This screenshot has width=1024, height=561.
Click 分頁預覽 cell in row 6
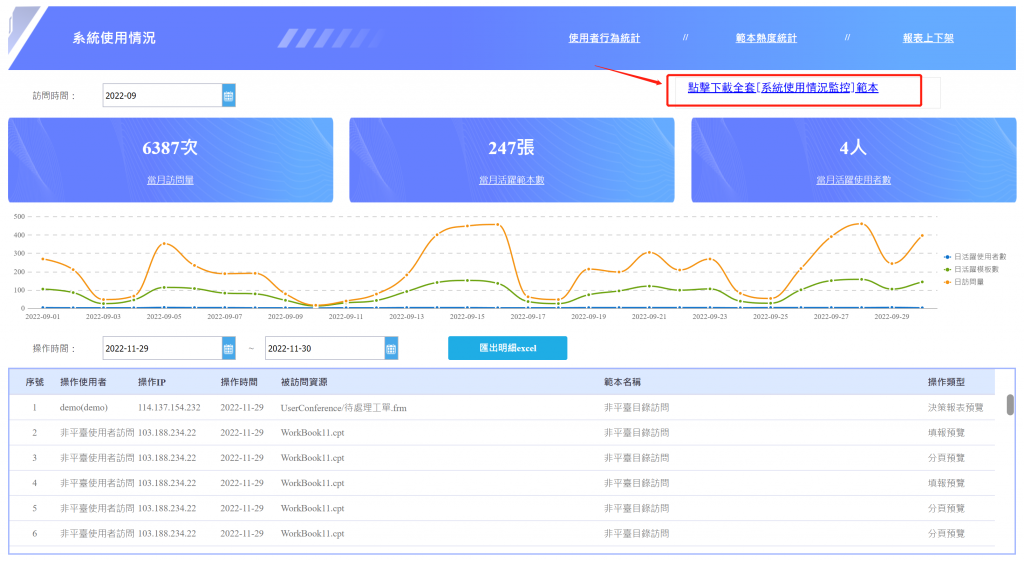tap(946, 534)
